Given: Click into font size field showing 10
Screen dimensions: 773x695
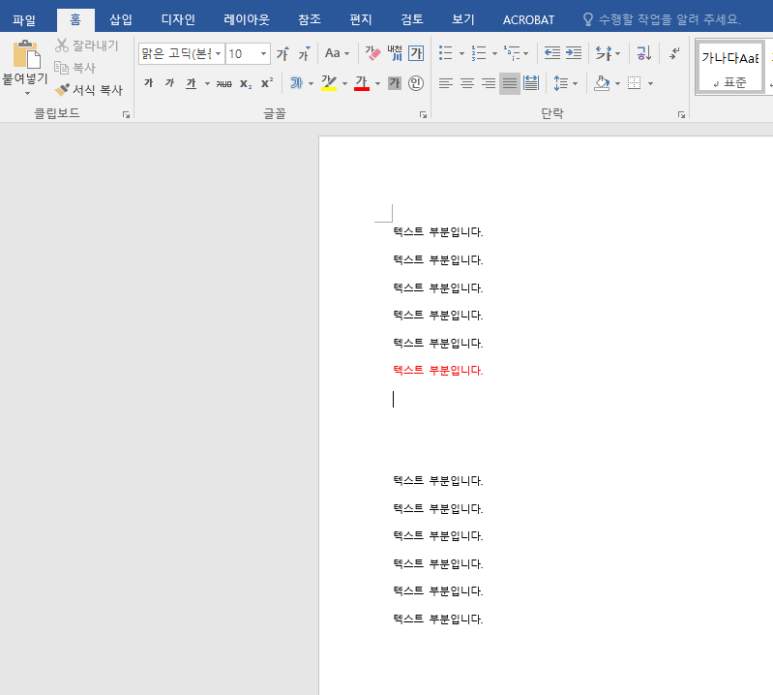Looking at the screenshot, I should pos(242,53).
